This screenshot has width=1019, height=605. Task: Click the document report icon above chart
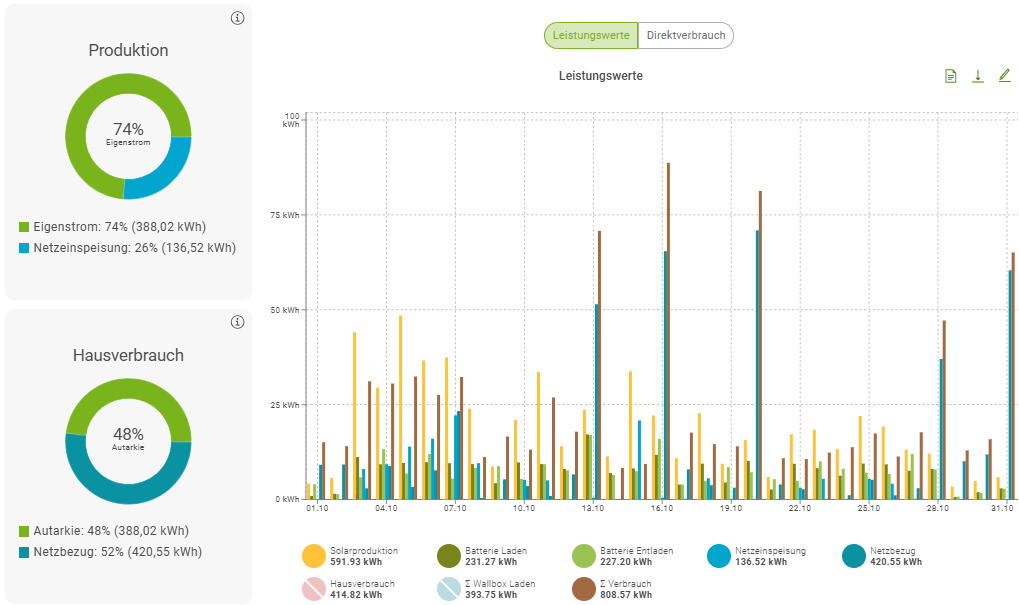click(x=951, y=76)
